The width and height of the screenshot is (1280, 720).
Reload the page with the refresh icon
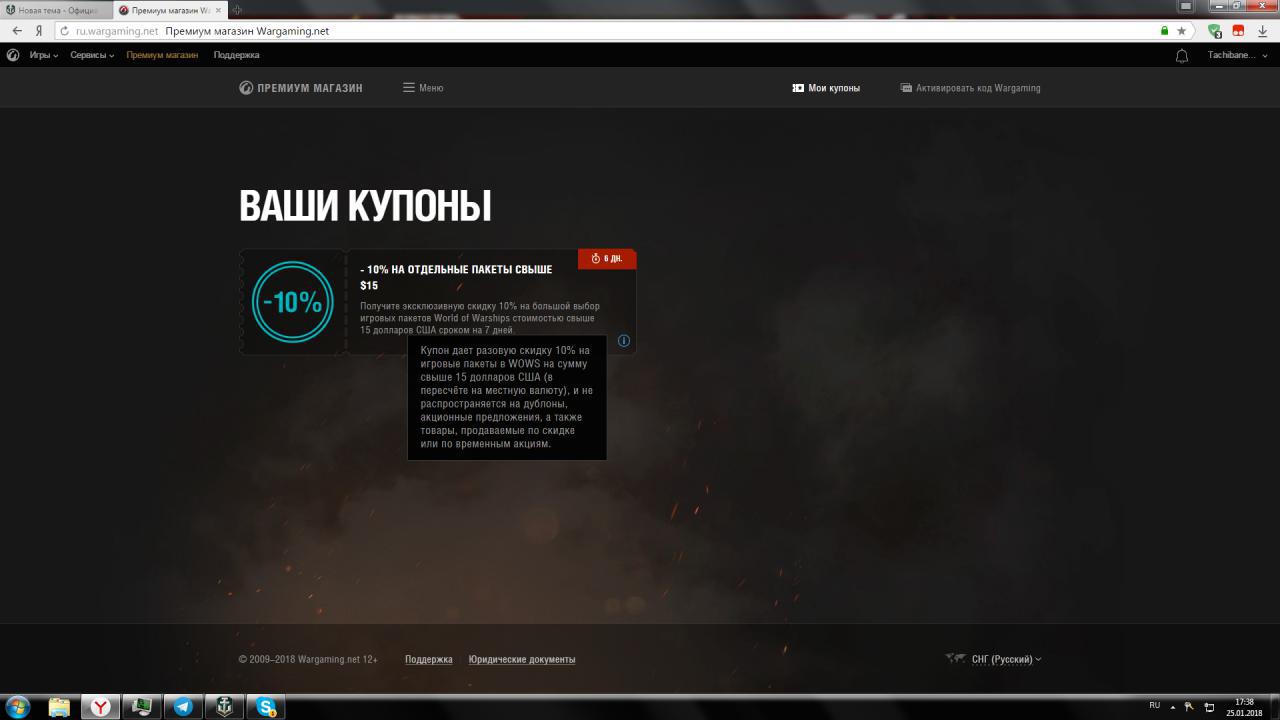(x=66, y=31)
